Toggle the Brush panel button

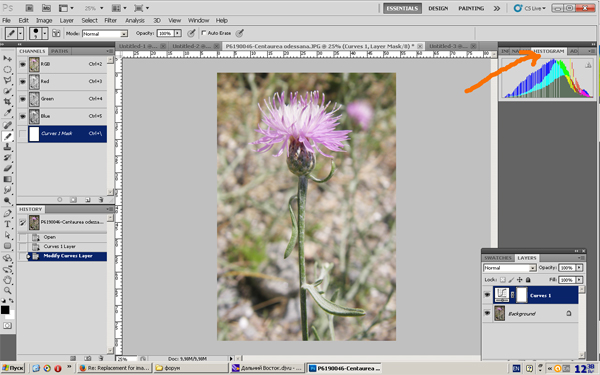pos(56,33)
